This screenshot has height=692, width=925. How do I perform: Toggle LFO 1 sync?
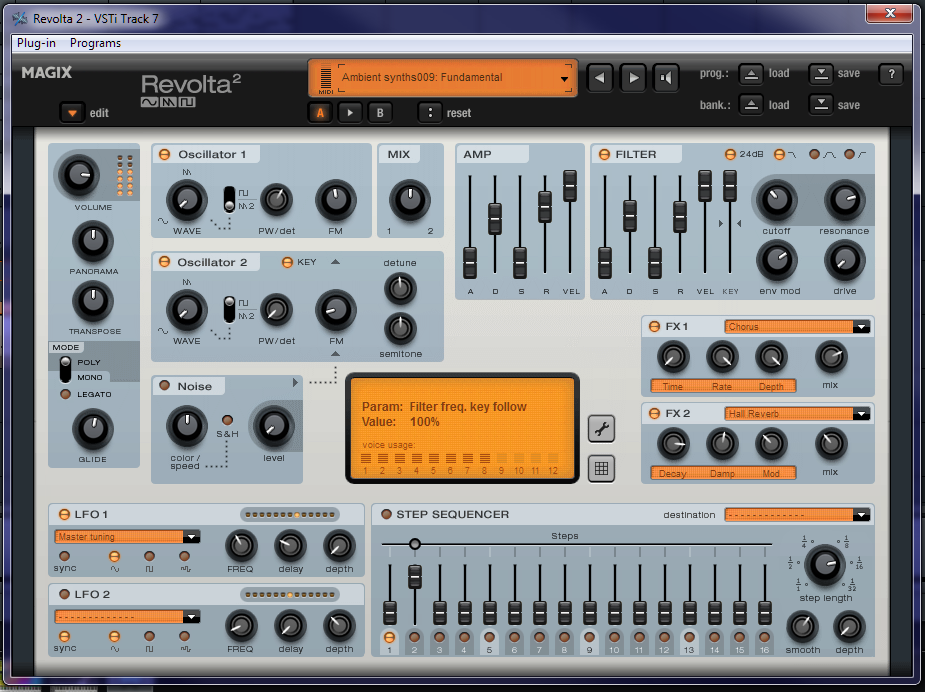click(x=64, y=556)
